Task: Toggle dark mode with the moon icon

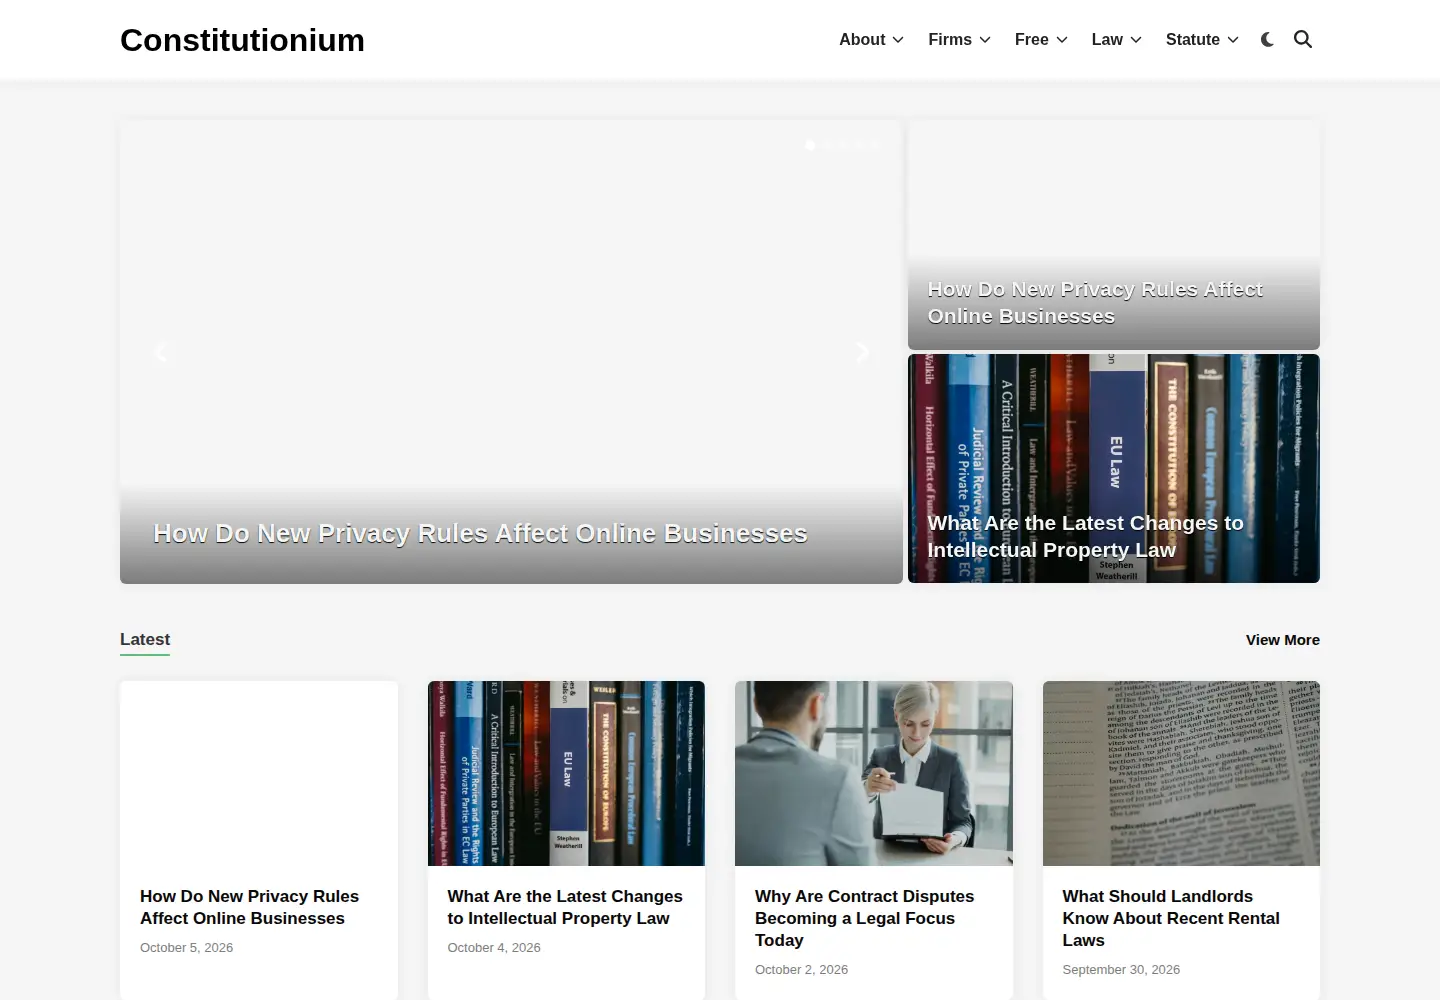Action: coord(1267,40)
